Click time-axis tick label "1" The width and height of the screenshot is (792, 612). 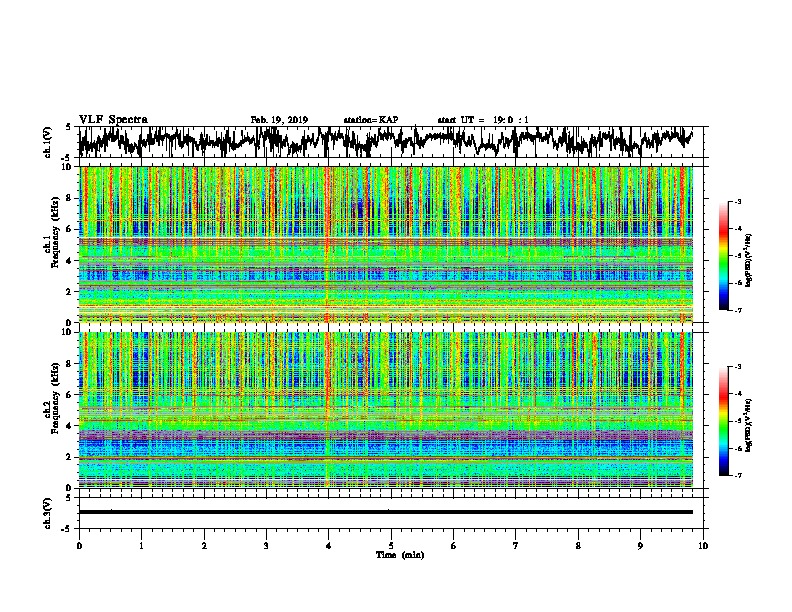(x=141, y=546)
